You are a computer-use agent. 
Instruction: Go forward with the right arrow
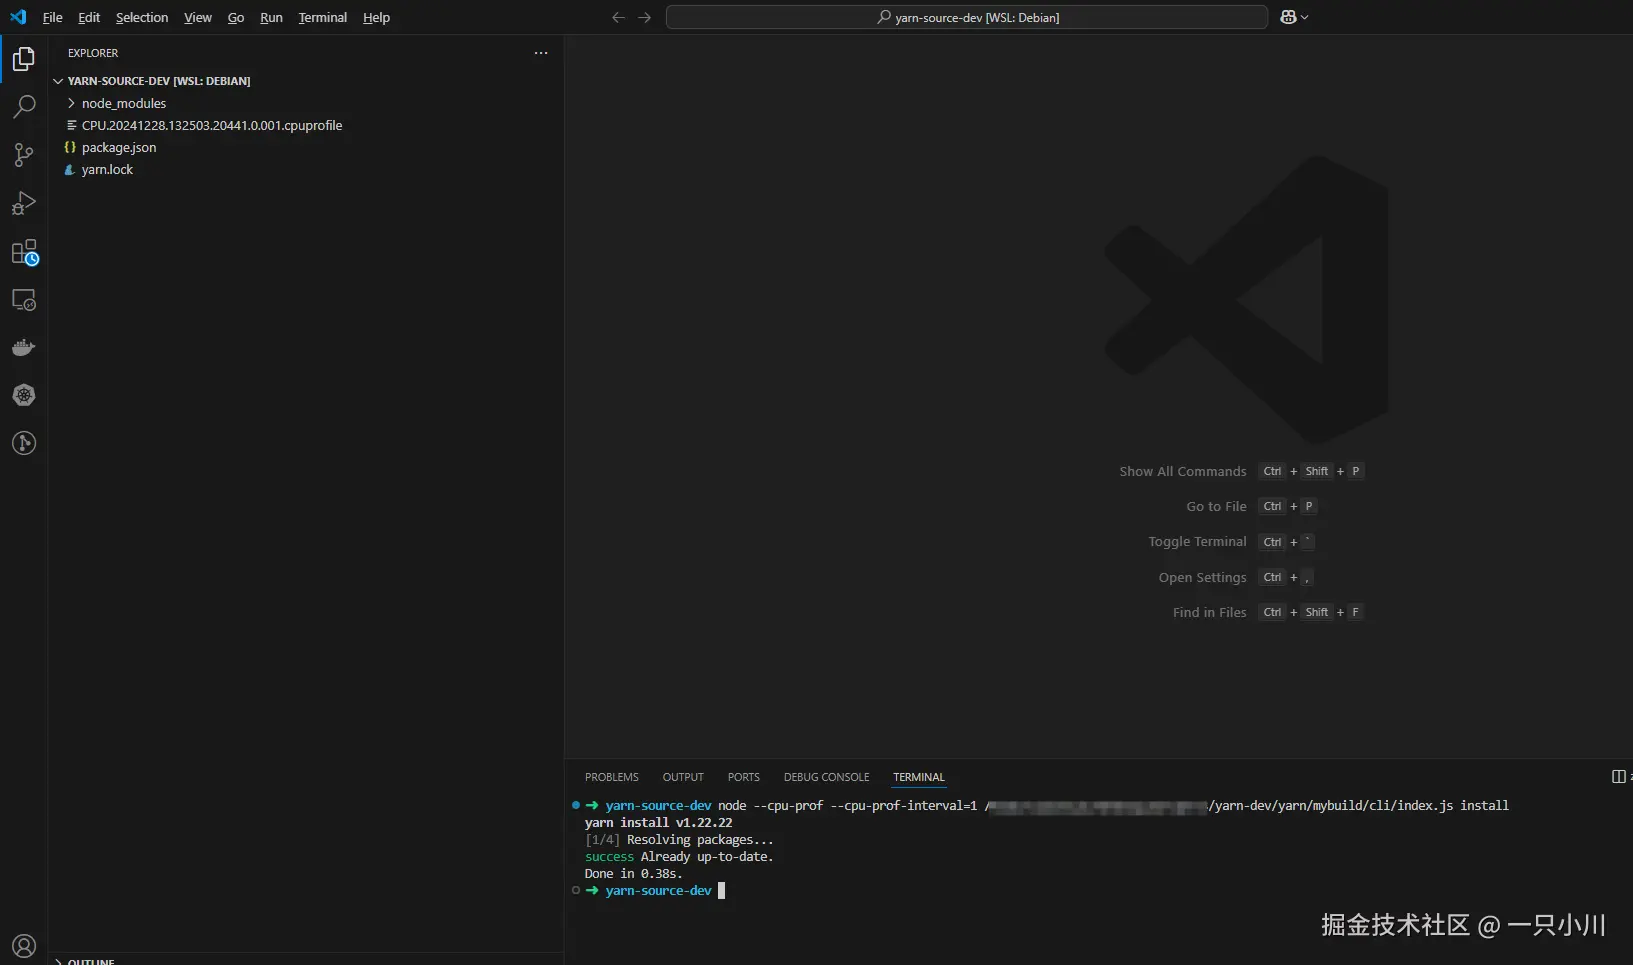tap(644, 17)
